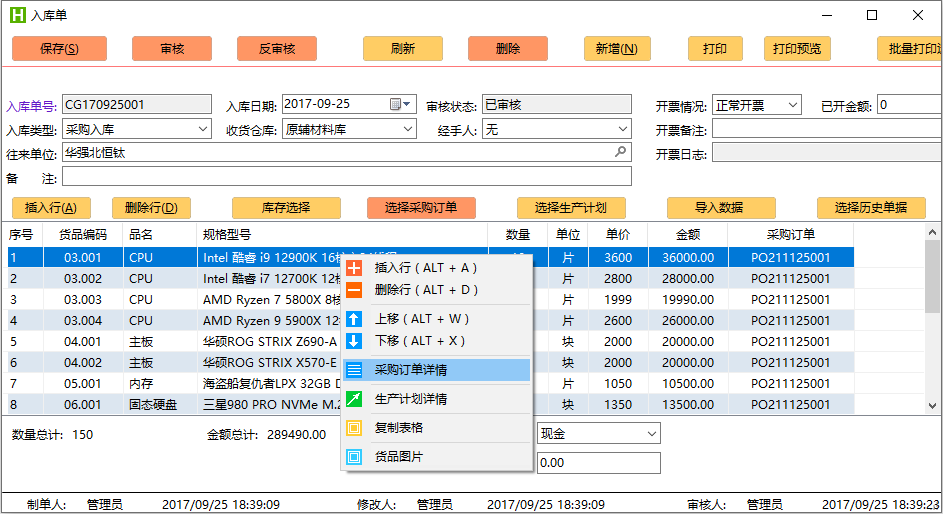Click the 删除行(D) button above the table
This screenshot has width=943, height=514.
(152, 208)
